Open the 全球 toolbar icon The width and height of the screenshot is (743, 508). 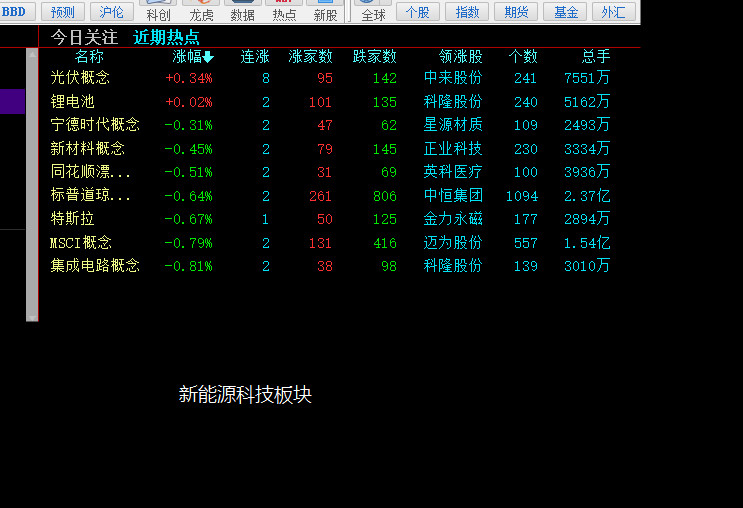pyautogui.click(x=373, y=11)
